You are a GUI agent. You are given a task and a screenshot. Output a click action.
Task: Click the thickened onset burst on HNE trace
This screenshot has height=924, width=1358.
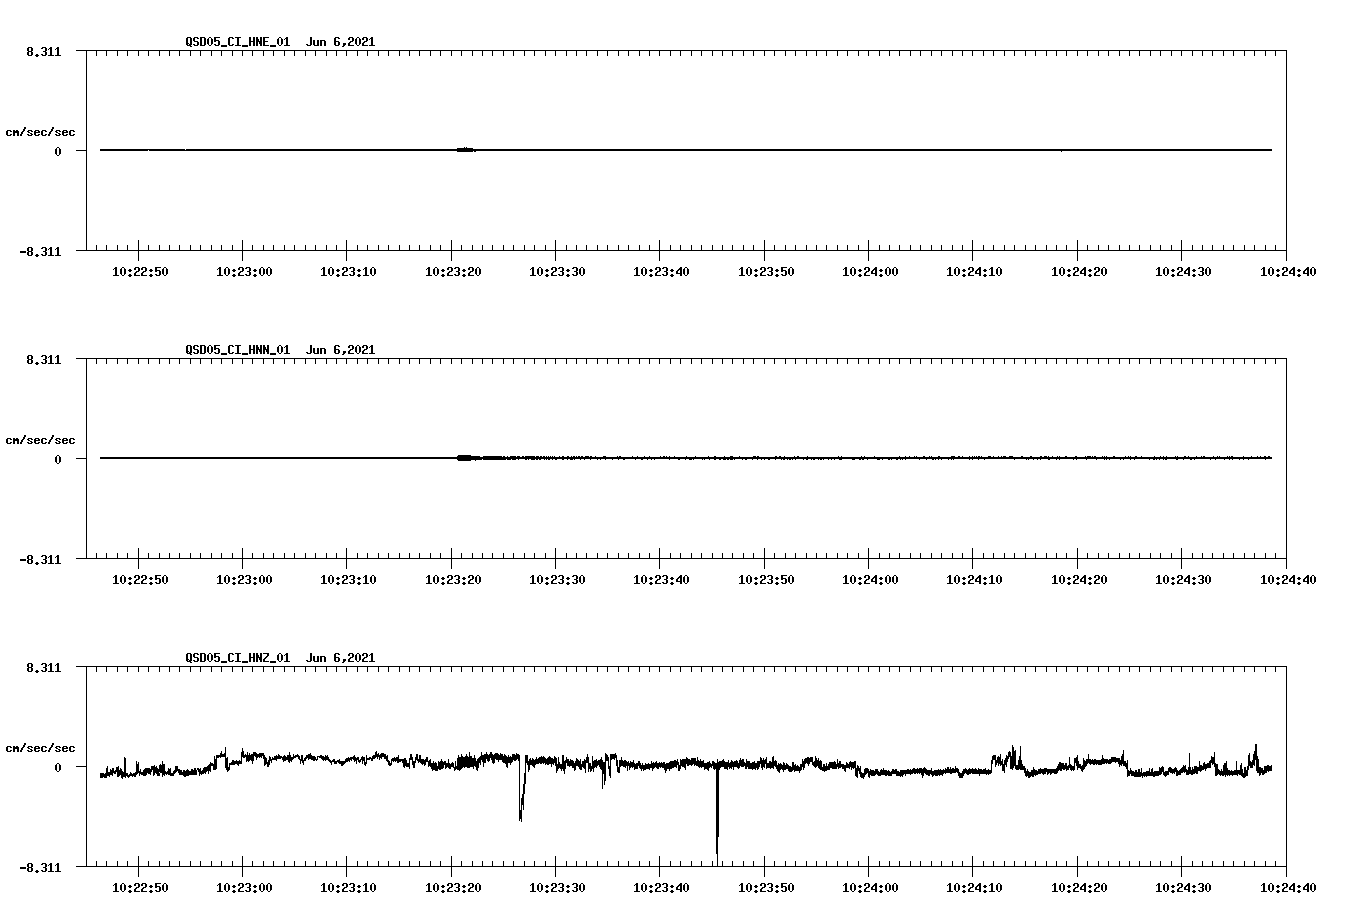tap(466, 150)
